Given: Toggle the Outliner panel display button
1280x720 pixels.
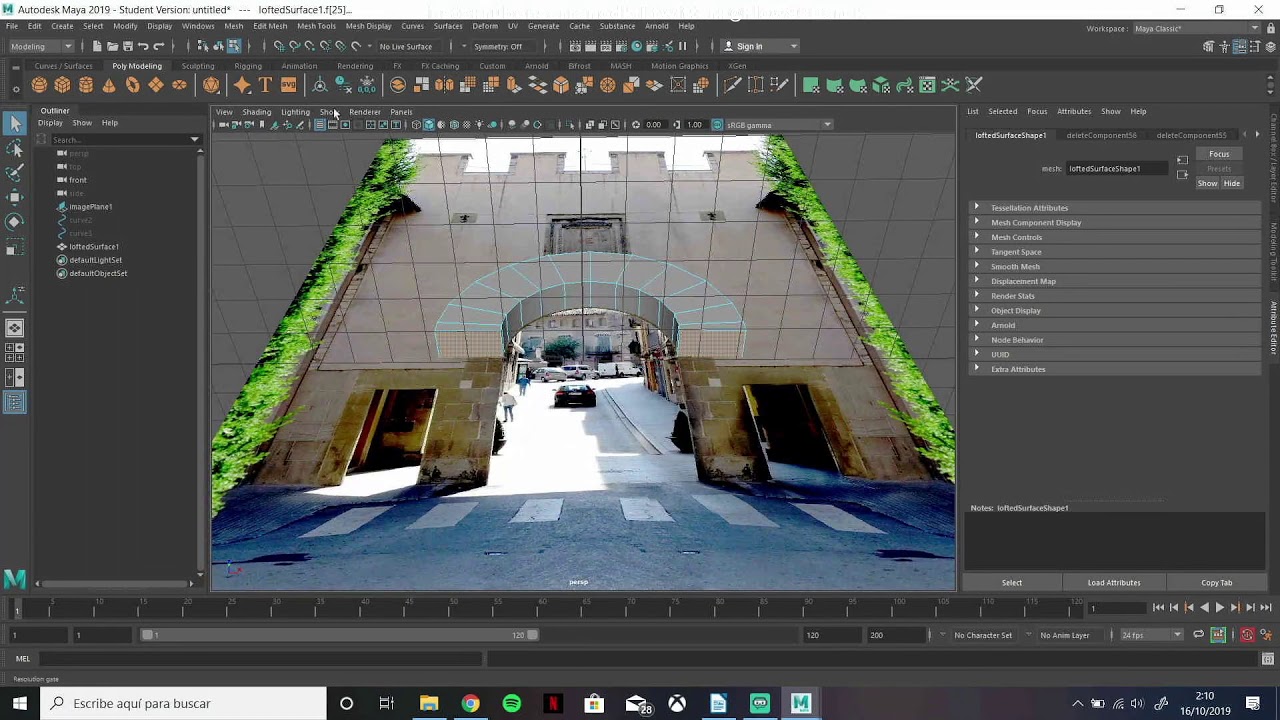Looking at the screenshot, I should click(15, 402).
